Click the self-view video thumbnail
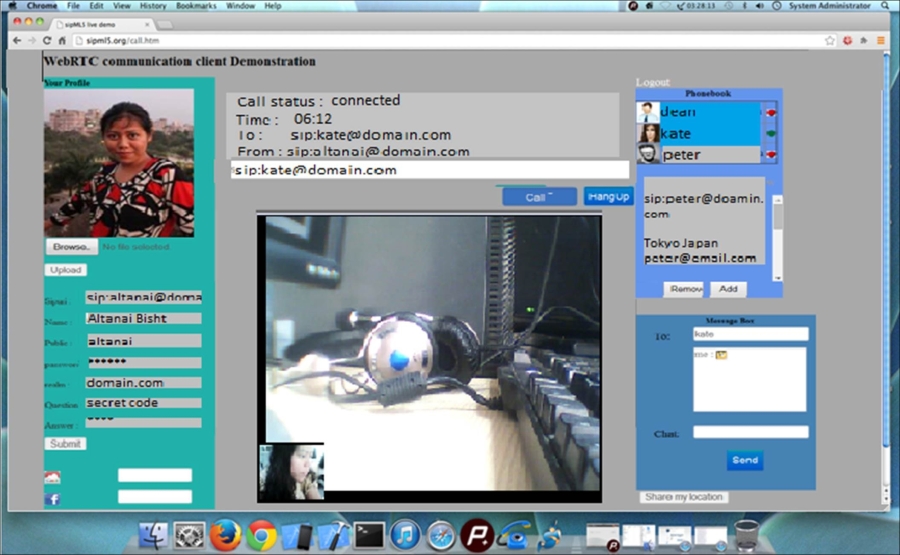The width and height of the screenshot is (900, 555). 292,472
